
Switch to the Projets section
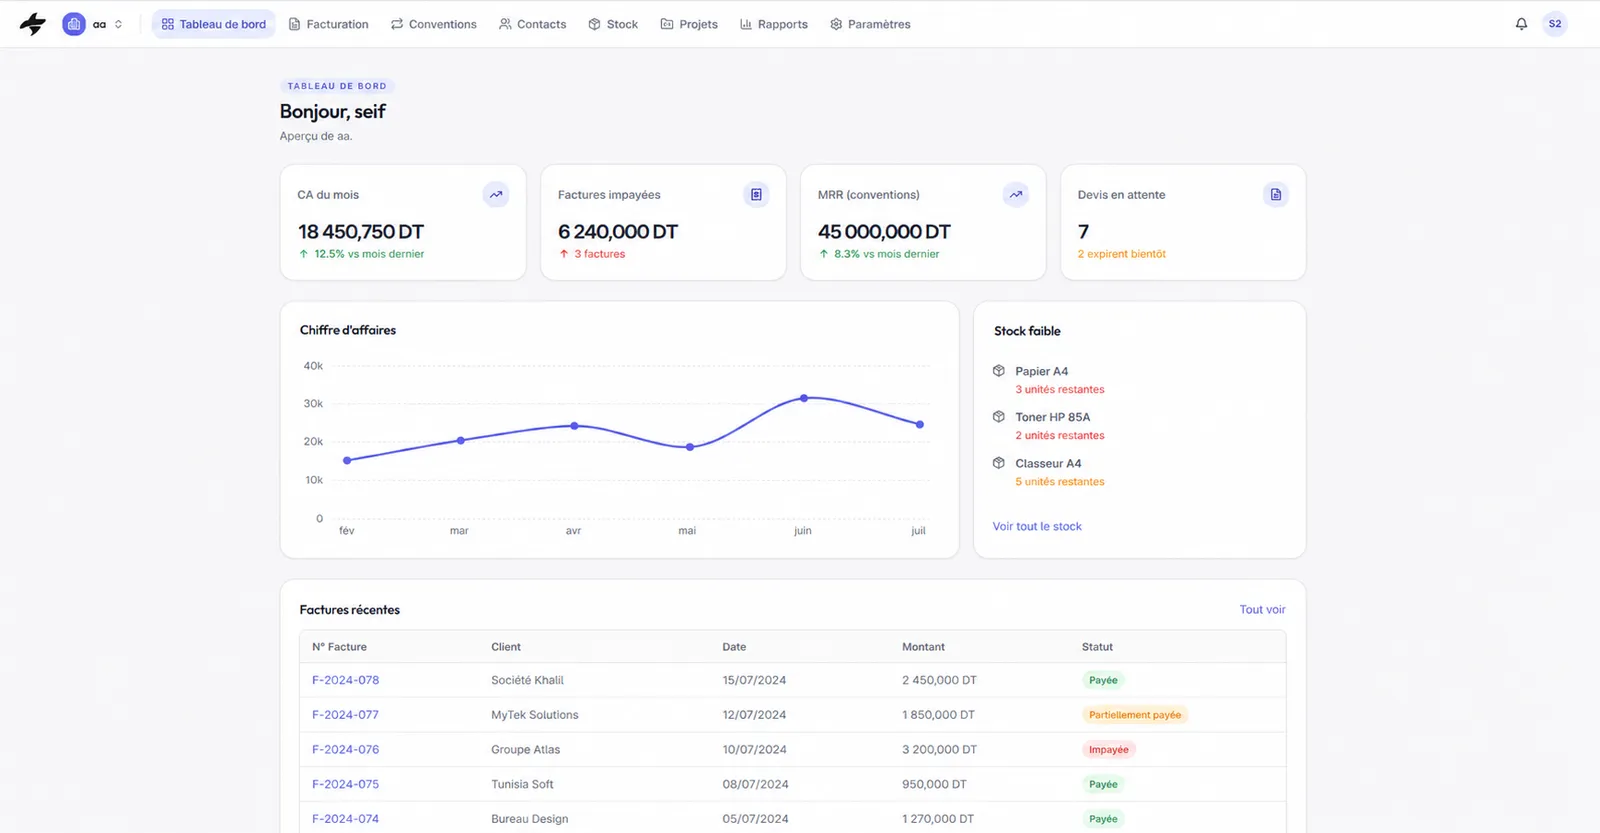[689, 24]
